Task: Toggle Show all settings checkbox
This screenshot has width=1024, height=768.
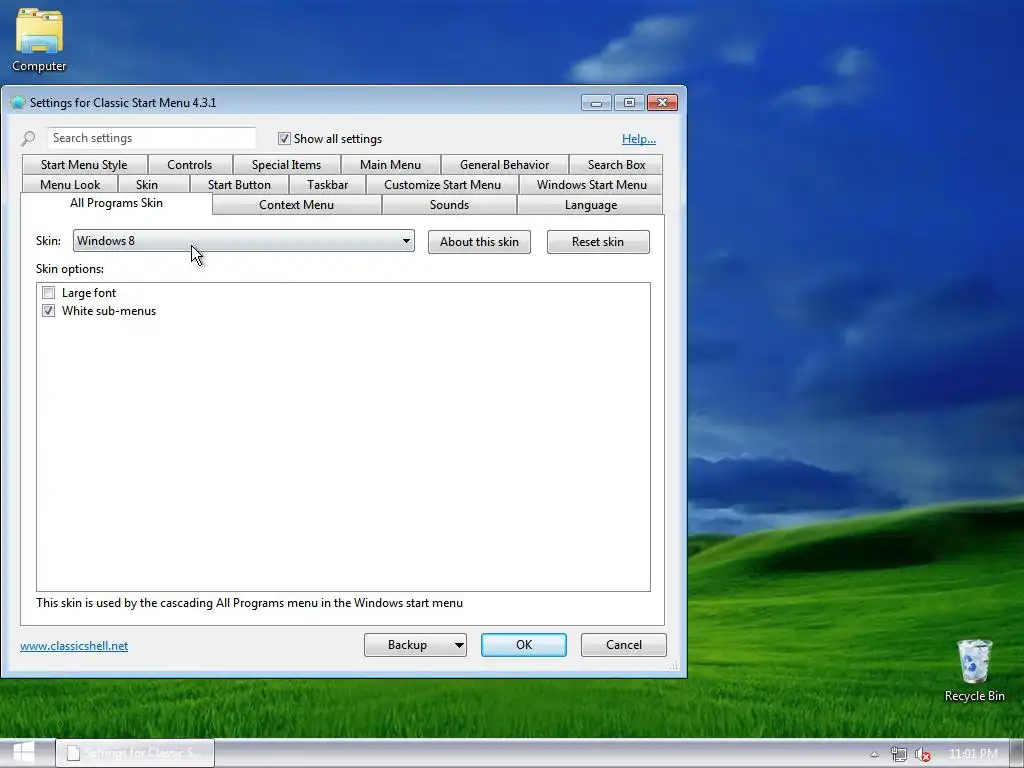Action: [284, 138]
